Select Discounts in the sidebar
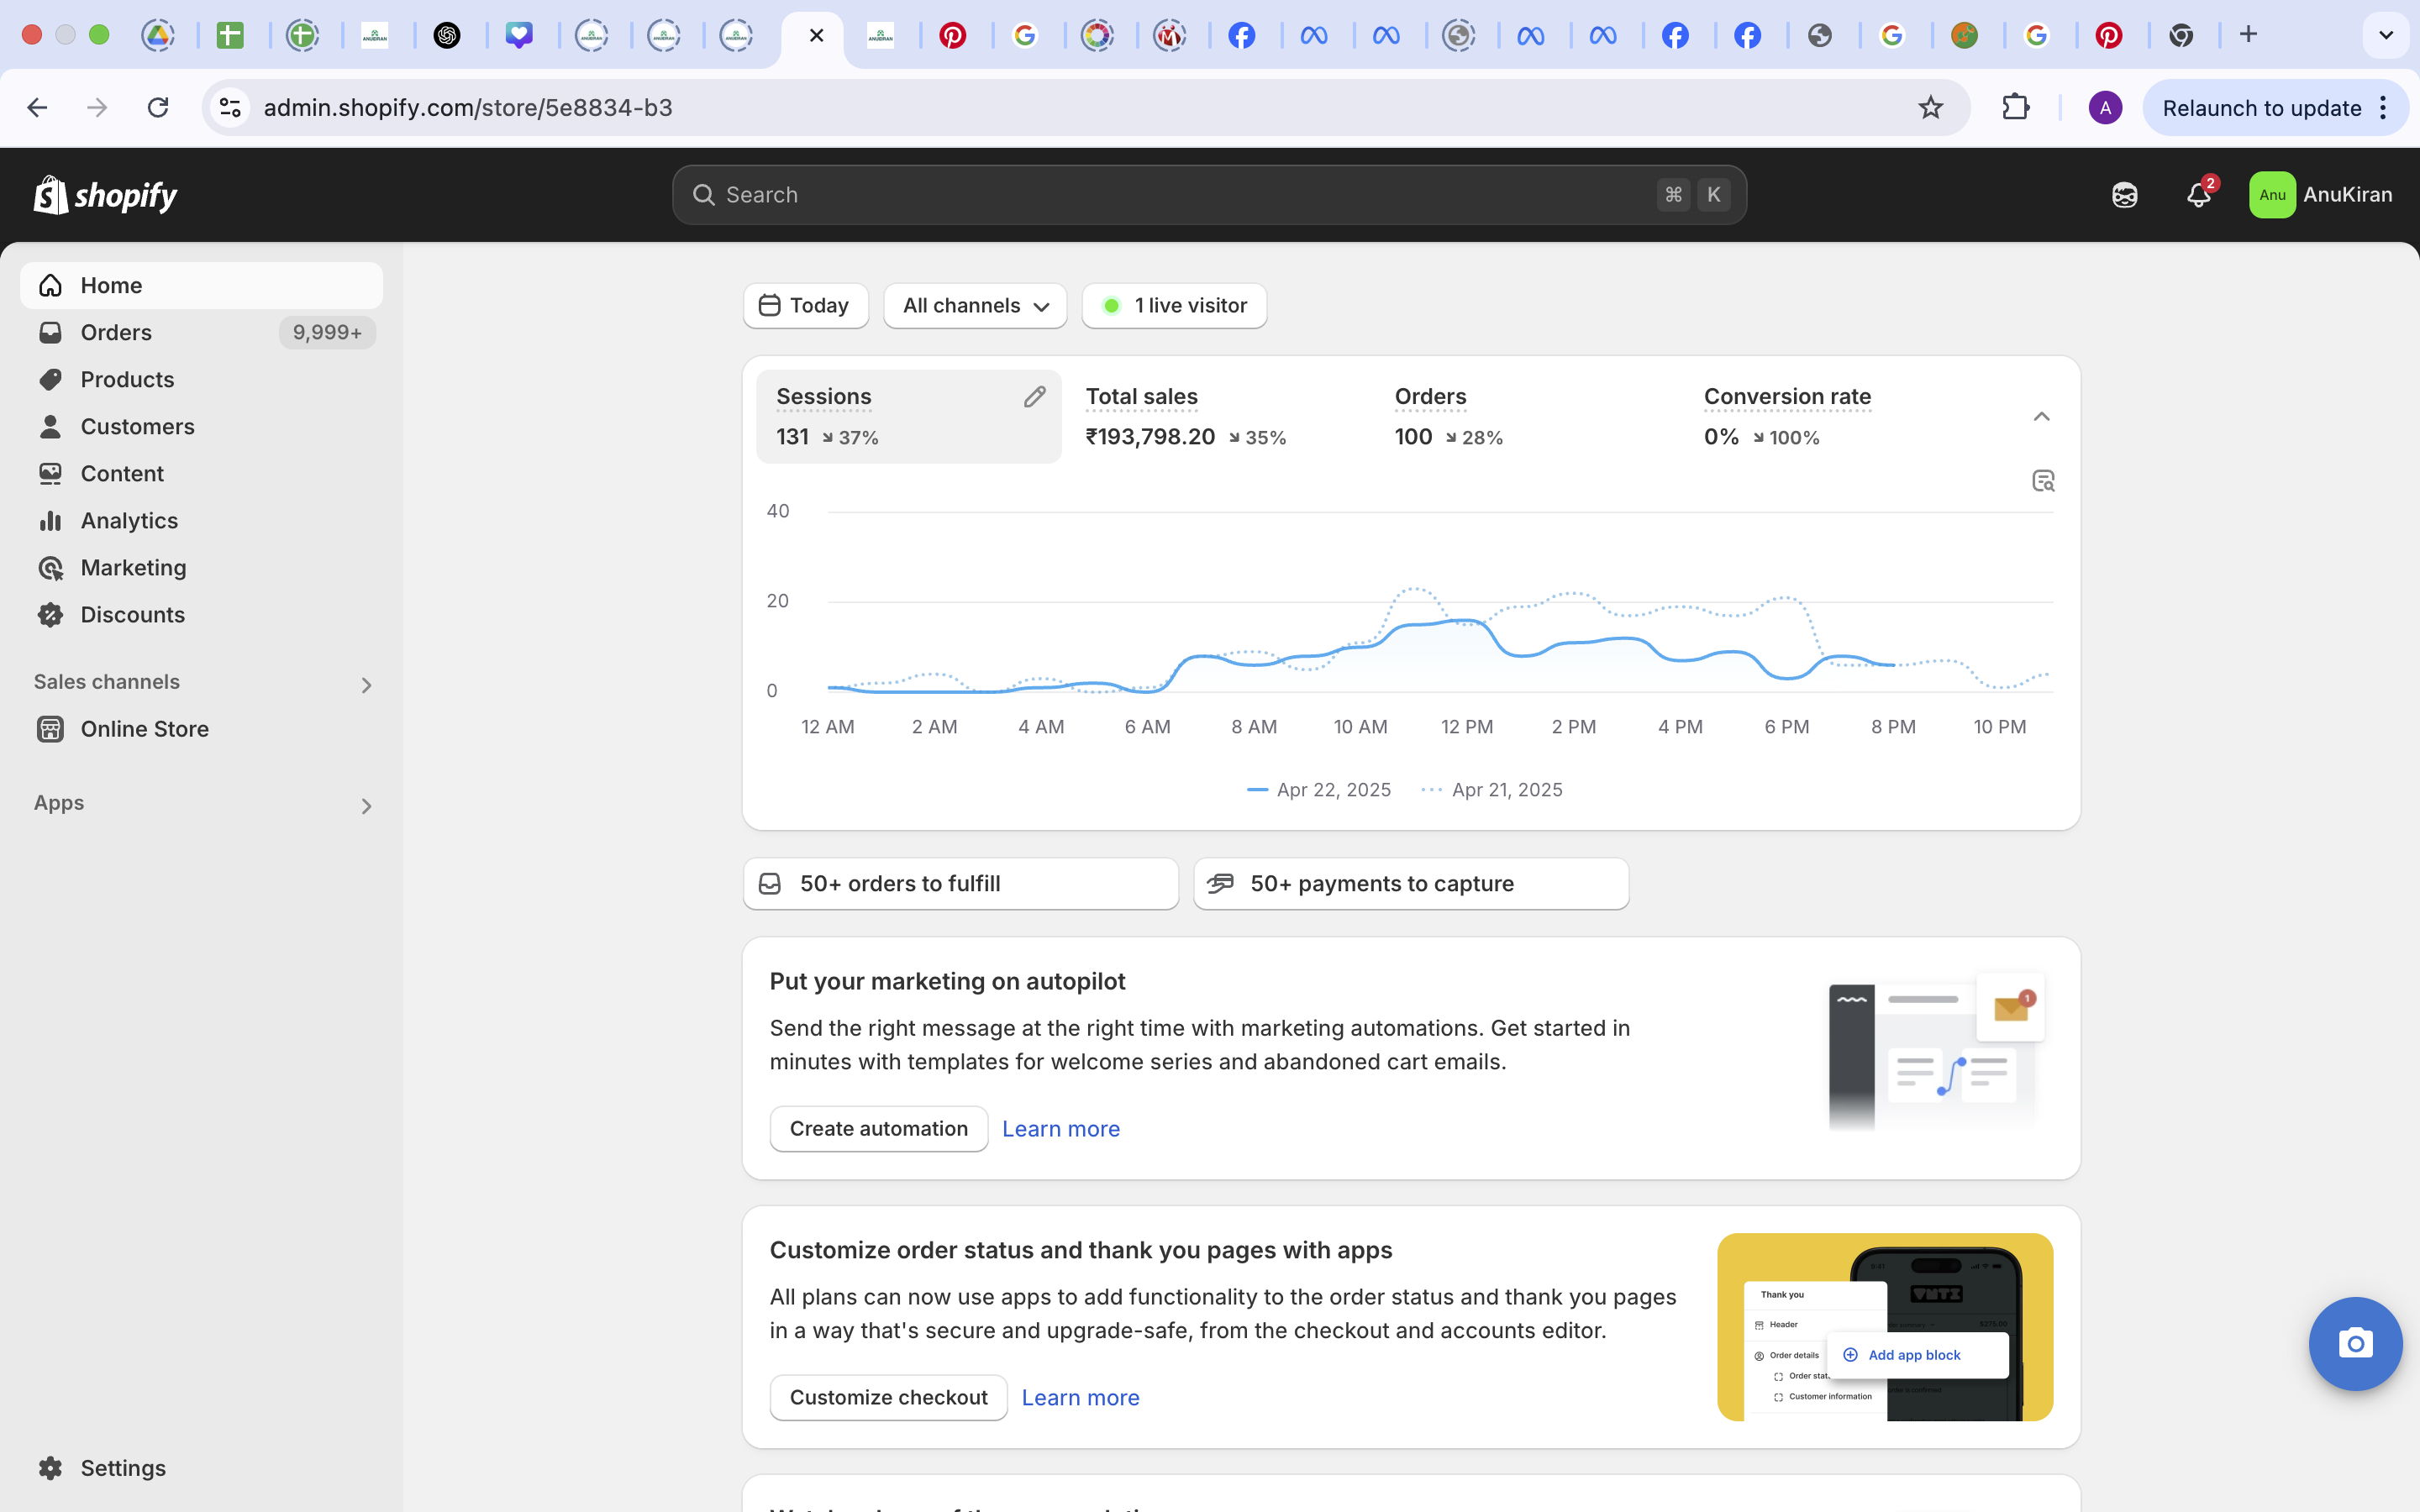This screenshot has width=2420, height=1512. [133, 614]
